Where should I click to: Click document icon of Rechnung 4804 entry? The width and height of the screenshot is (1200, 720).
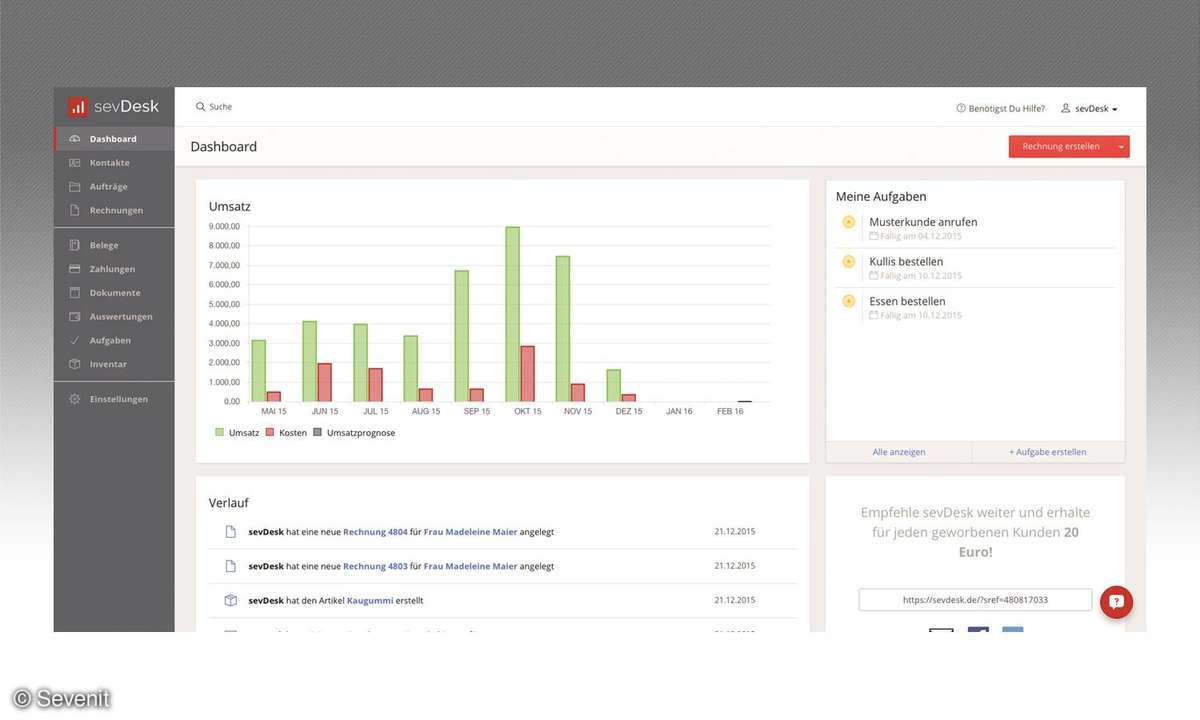[231, 532]
